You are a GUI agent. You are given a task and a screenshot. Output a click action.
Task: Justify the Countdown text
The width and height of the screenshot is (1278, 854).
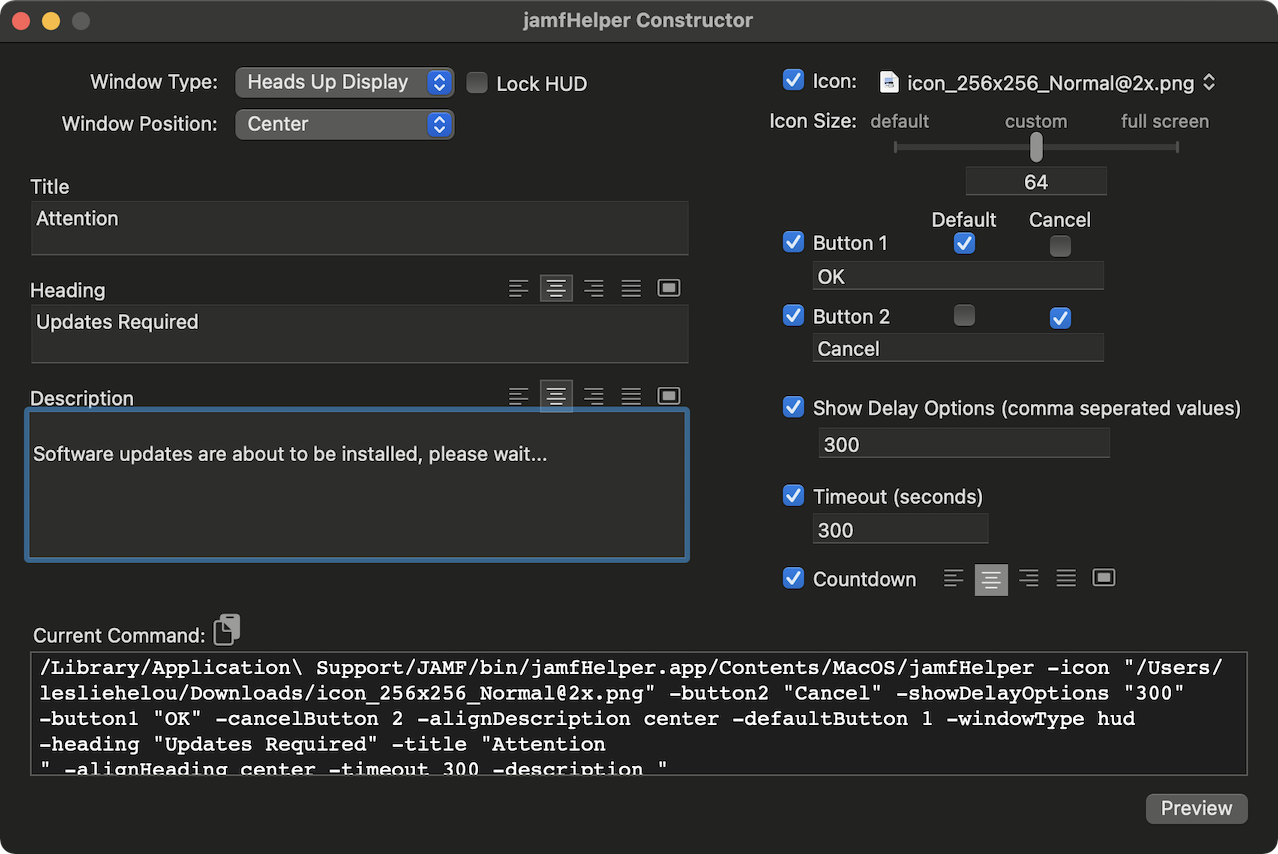point(1066,578)
